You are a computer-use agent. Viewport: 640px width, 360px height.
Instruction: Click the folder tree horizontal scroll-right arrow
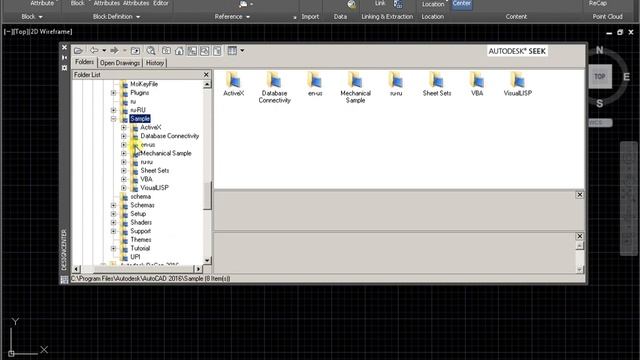pos(198,269)
